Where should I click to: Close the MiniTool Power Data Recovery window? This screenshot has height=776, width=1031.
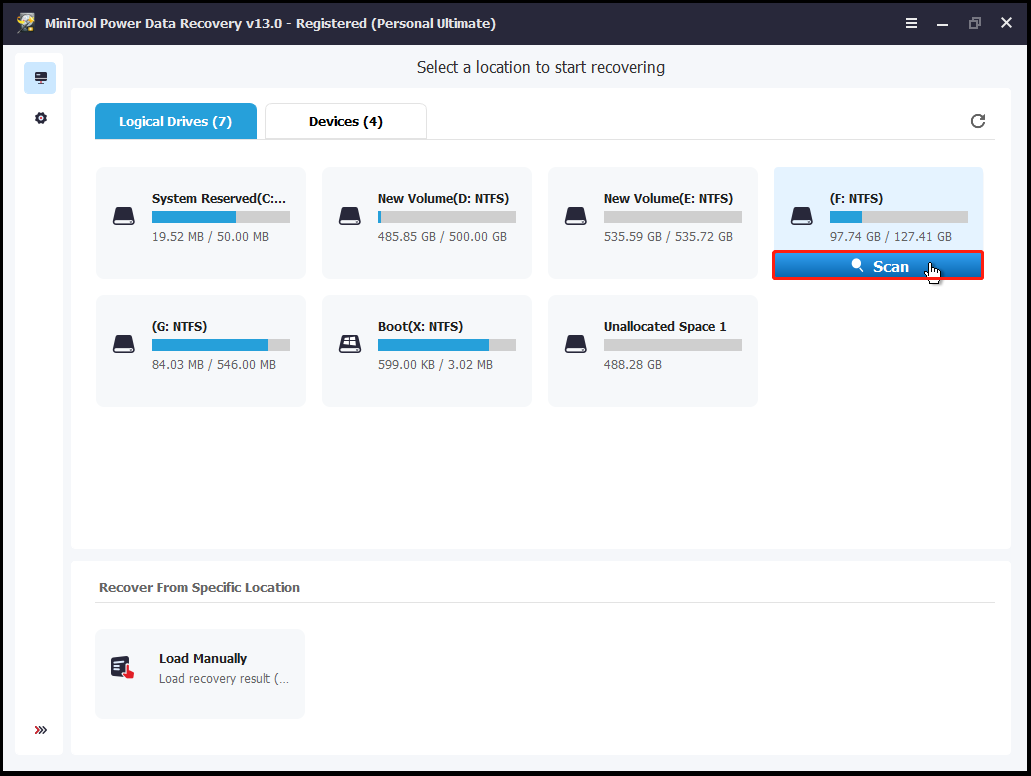[x=1006, y=23]
